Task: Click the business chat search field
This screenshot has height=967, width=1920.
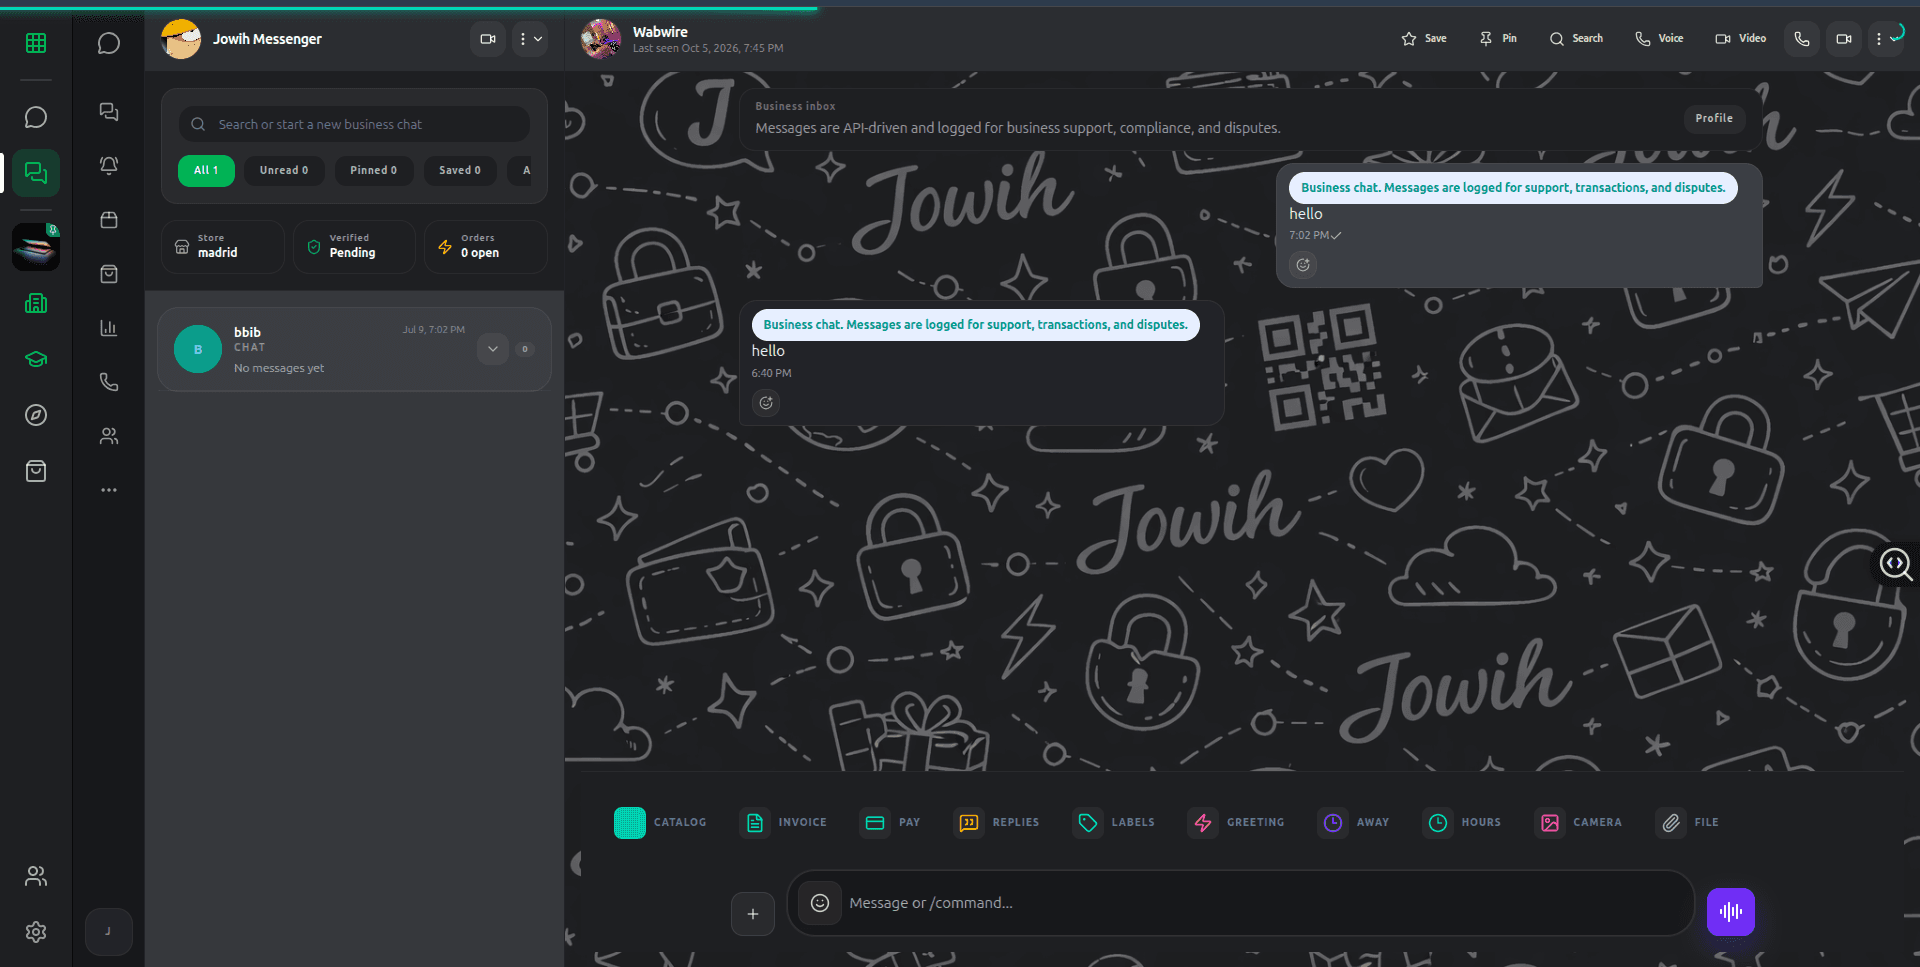Action: click(354, 124)
